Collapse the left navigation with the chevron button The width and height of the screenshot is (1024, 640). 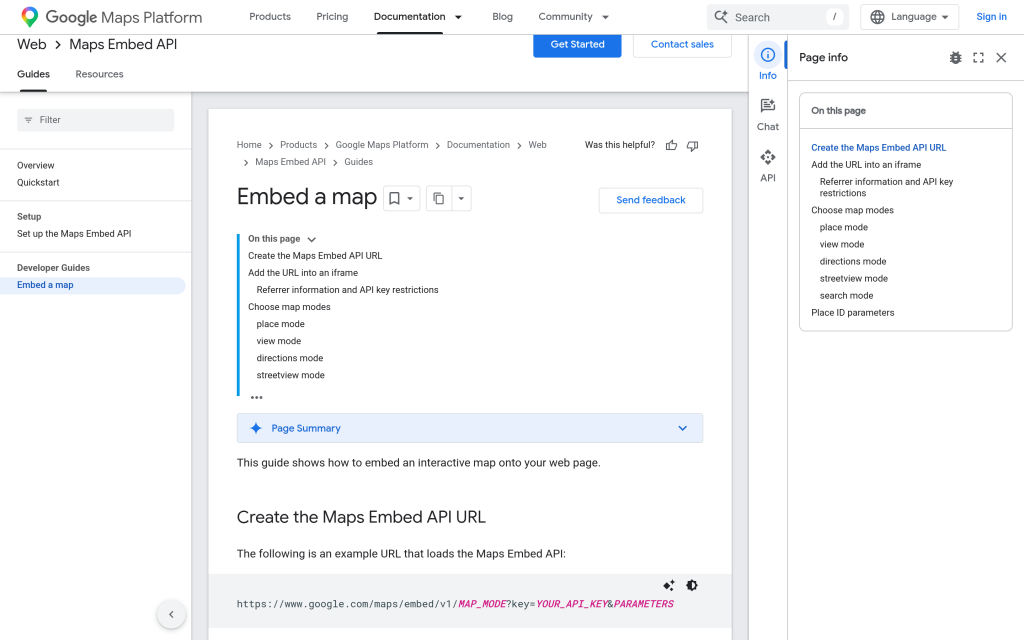point(171,614)
